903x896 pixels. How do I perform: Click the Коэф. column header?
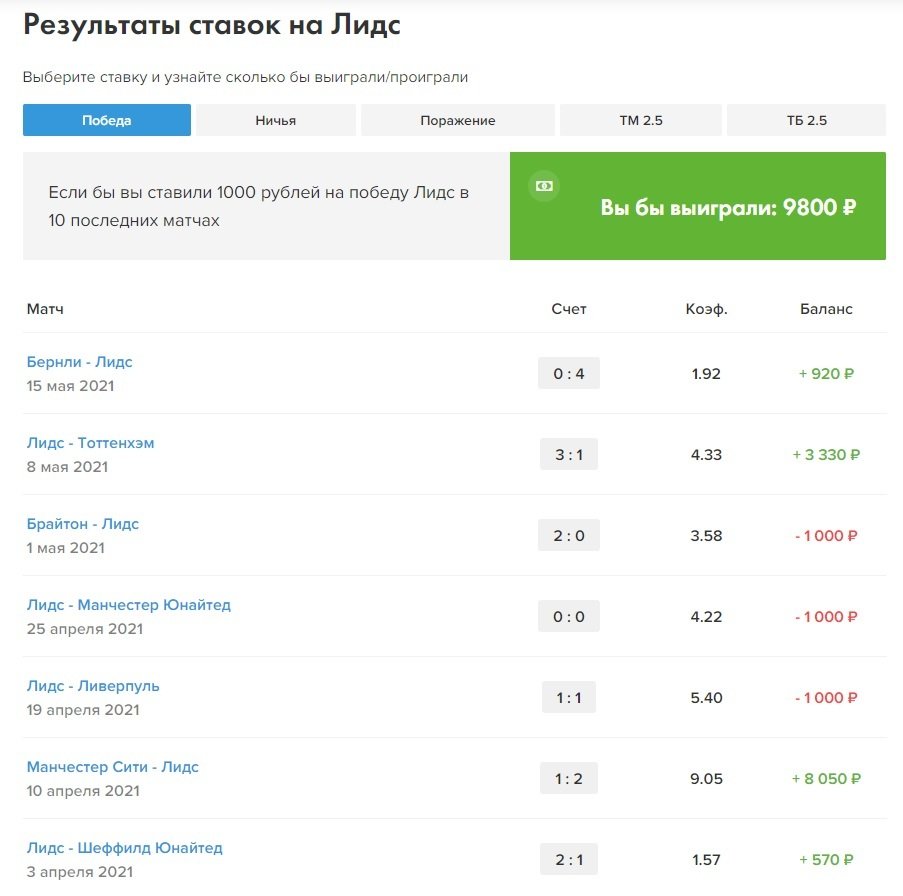pyautogui.click(x=706, y=309)
